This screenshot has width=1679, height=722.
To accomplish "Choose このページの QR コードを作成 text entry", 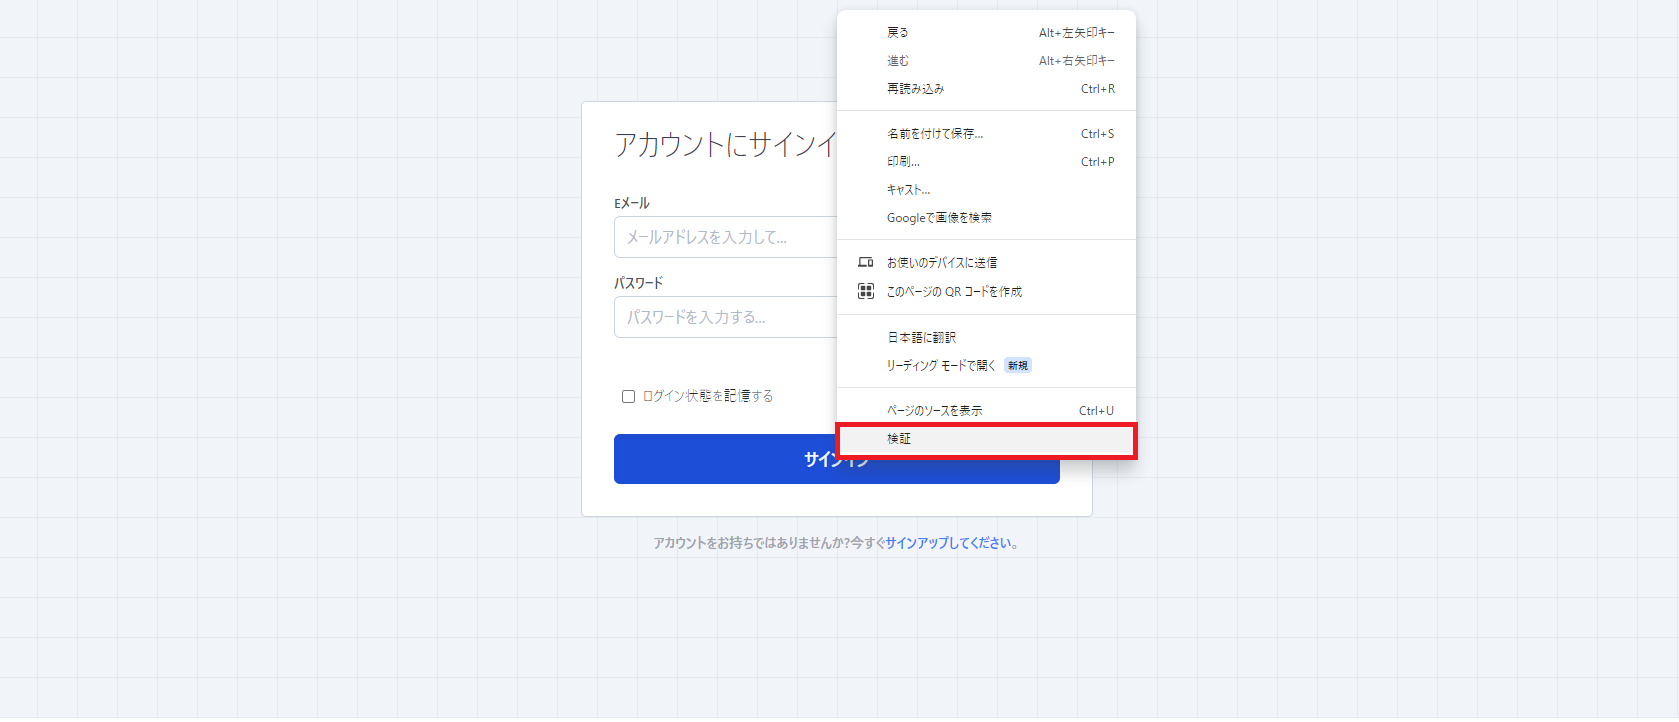I will 954,292.
